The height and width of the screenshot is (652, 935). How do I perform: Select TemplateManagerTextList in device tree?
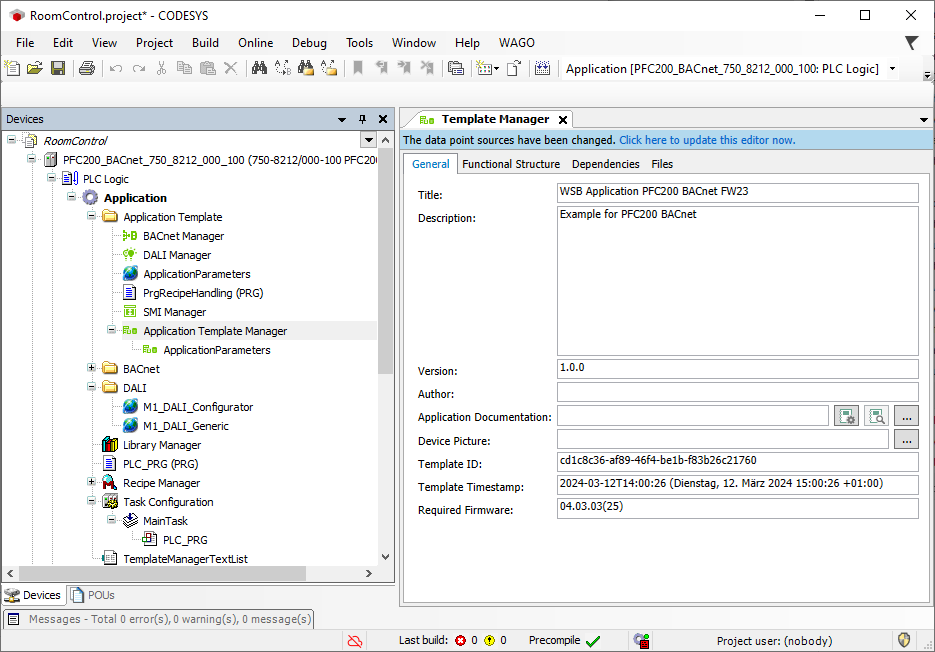pyautogui.click(x=175, y=559)
